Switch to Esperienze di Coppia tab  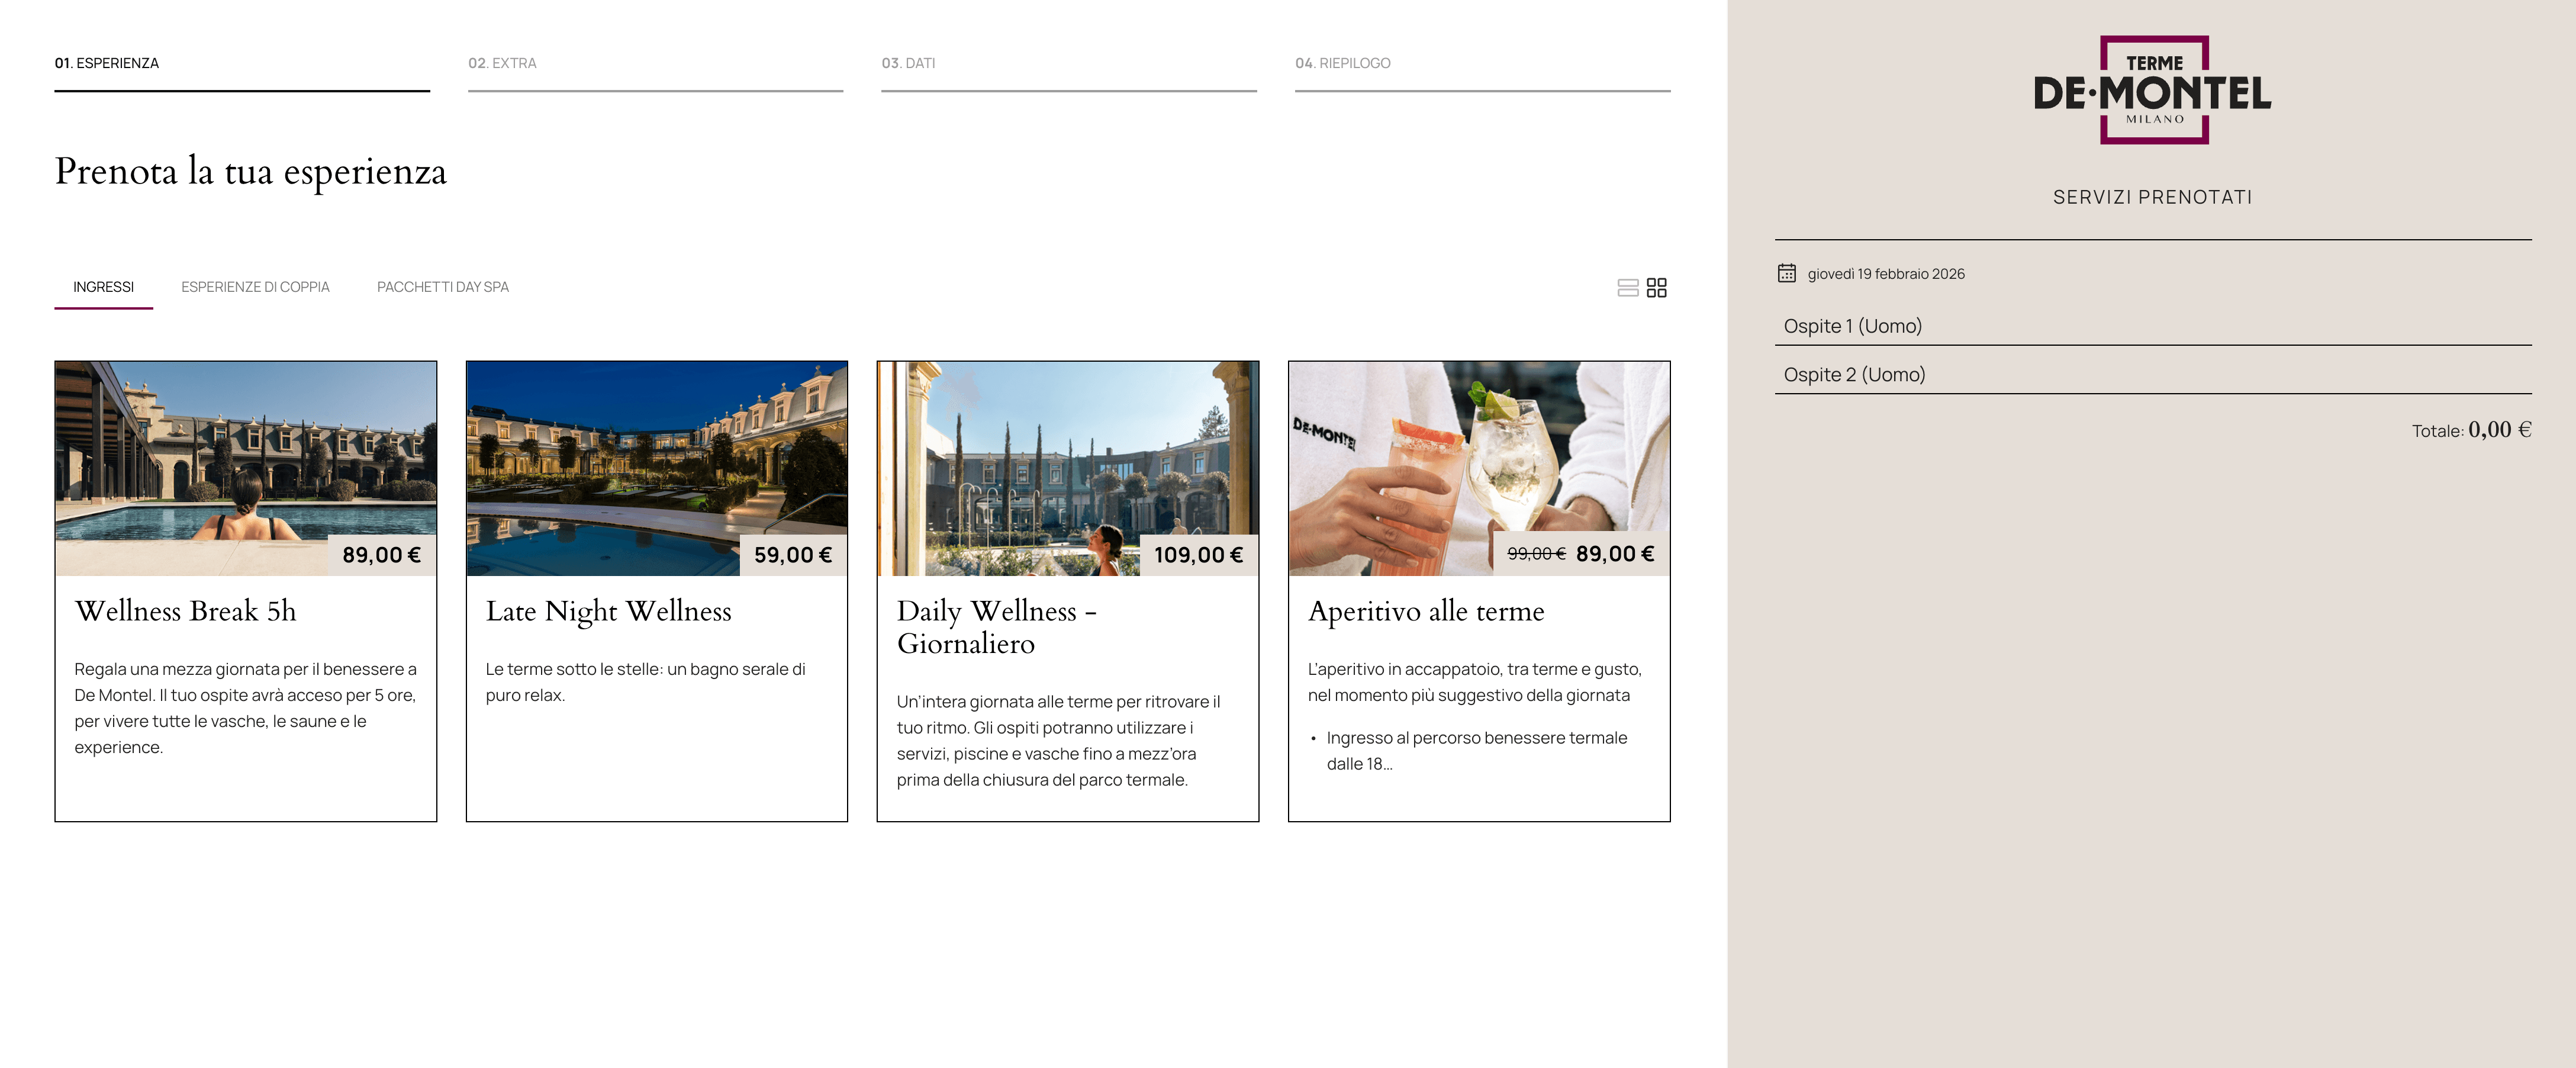point(255,287)
